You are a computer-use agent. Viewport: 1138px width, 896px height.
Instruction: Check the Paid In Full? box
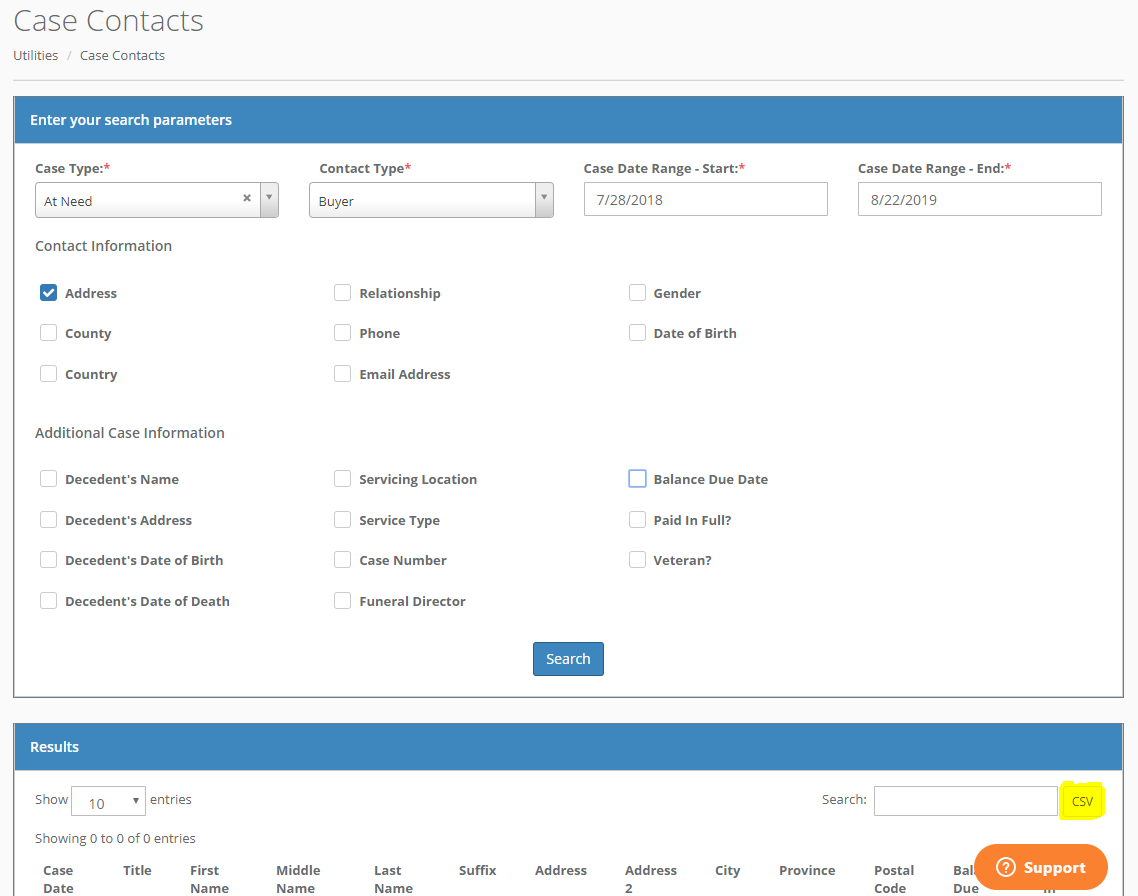637,520
